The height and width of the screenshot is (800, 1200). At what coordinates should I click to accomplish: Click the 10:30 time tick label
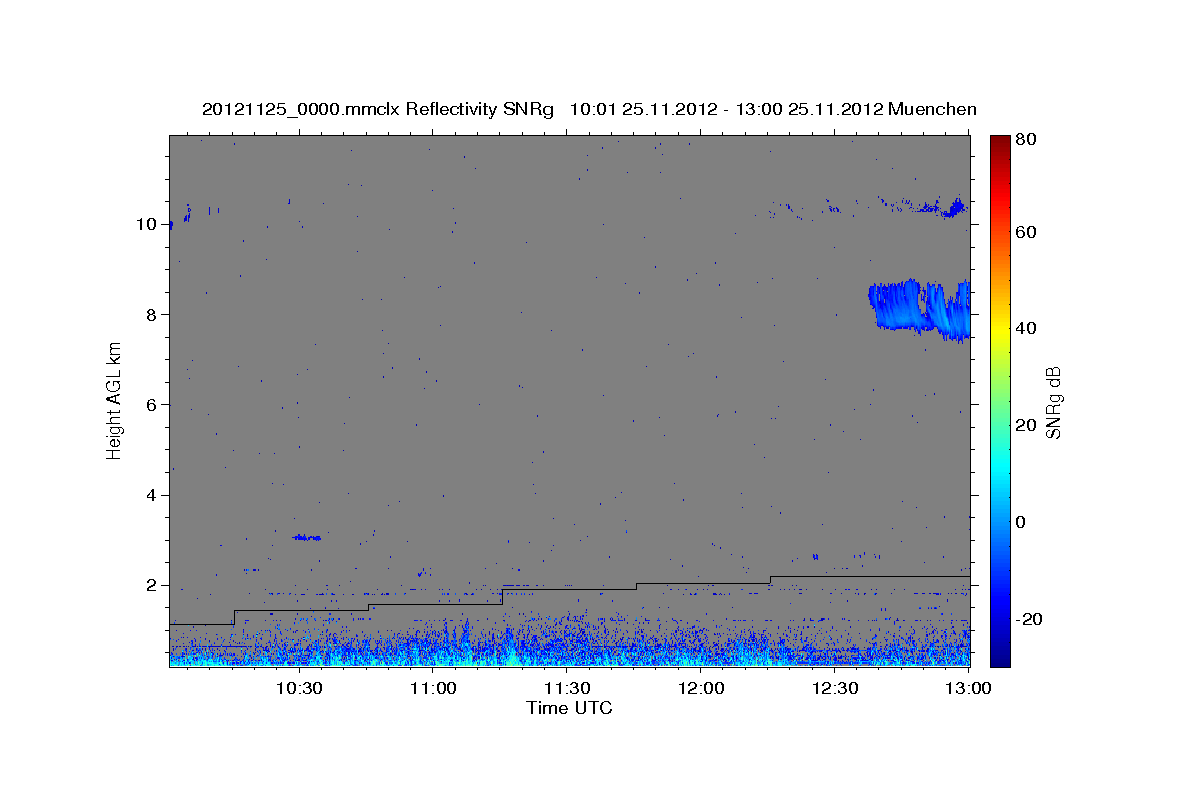tap(299, 688)
